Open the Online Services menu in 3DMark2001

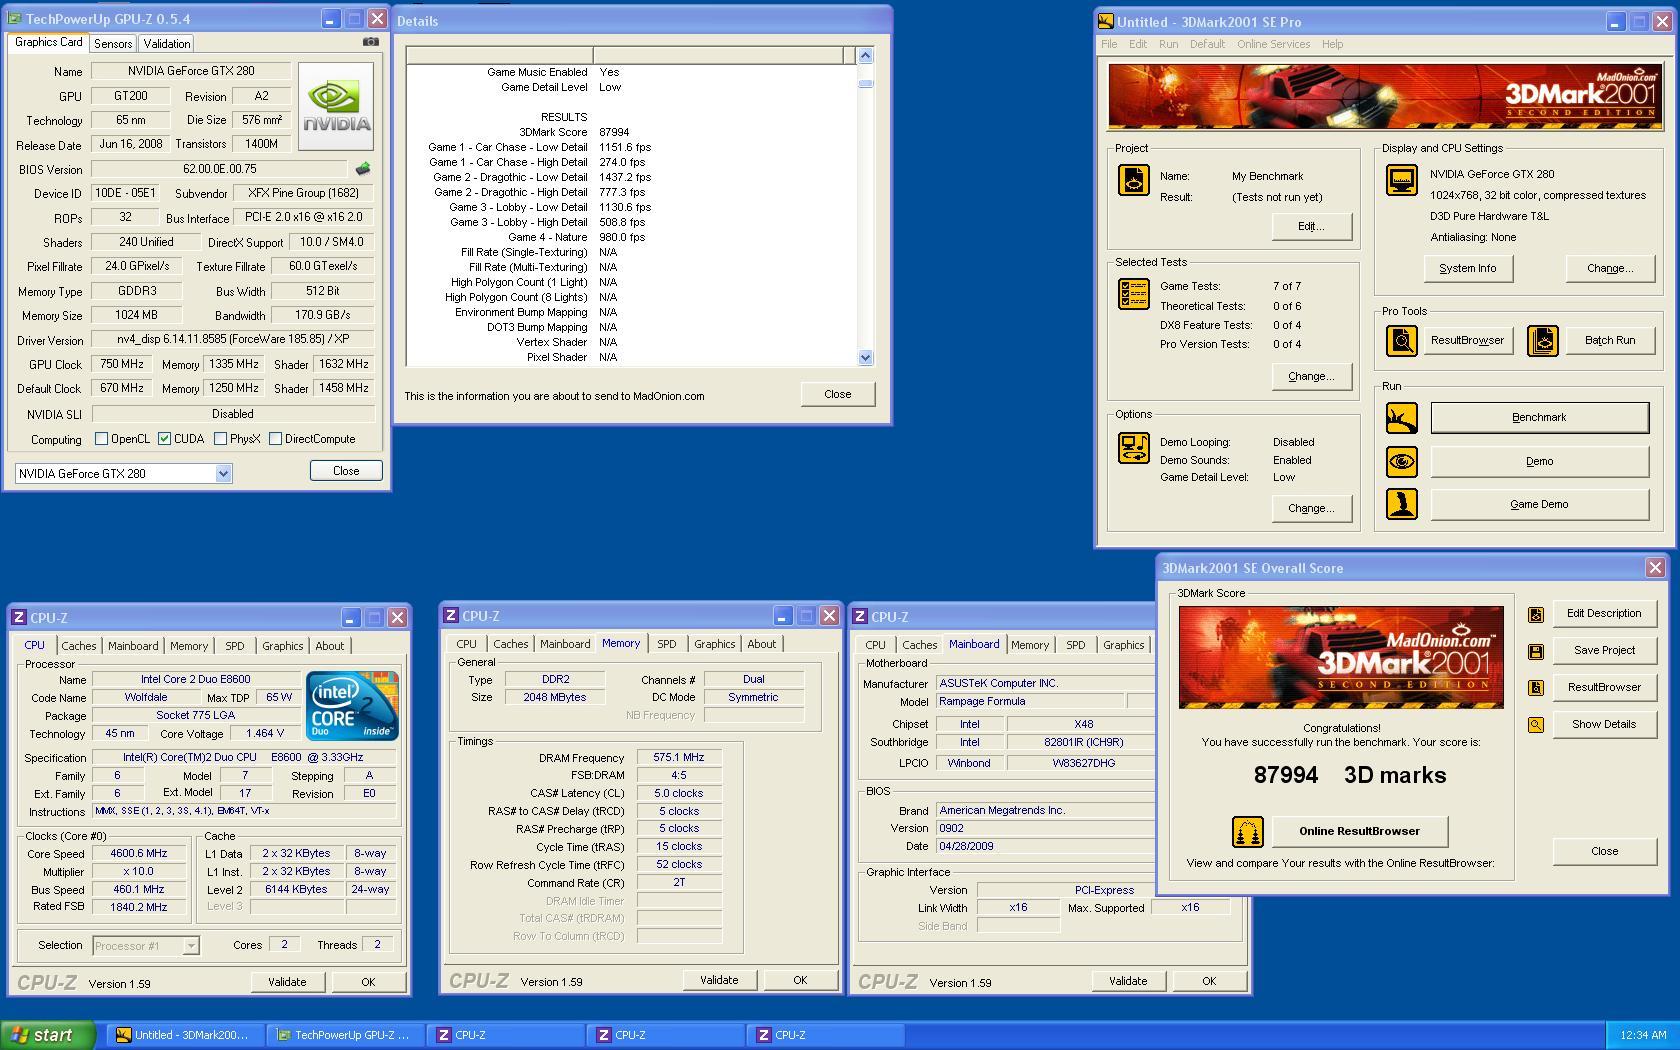(x=1273, y=44)
